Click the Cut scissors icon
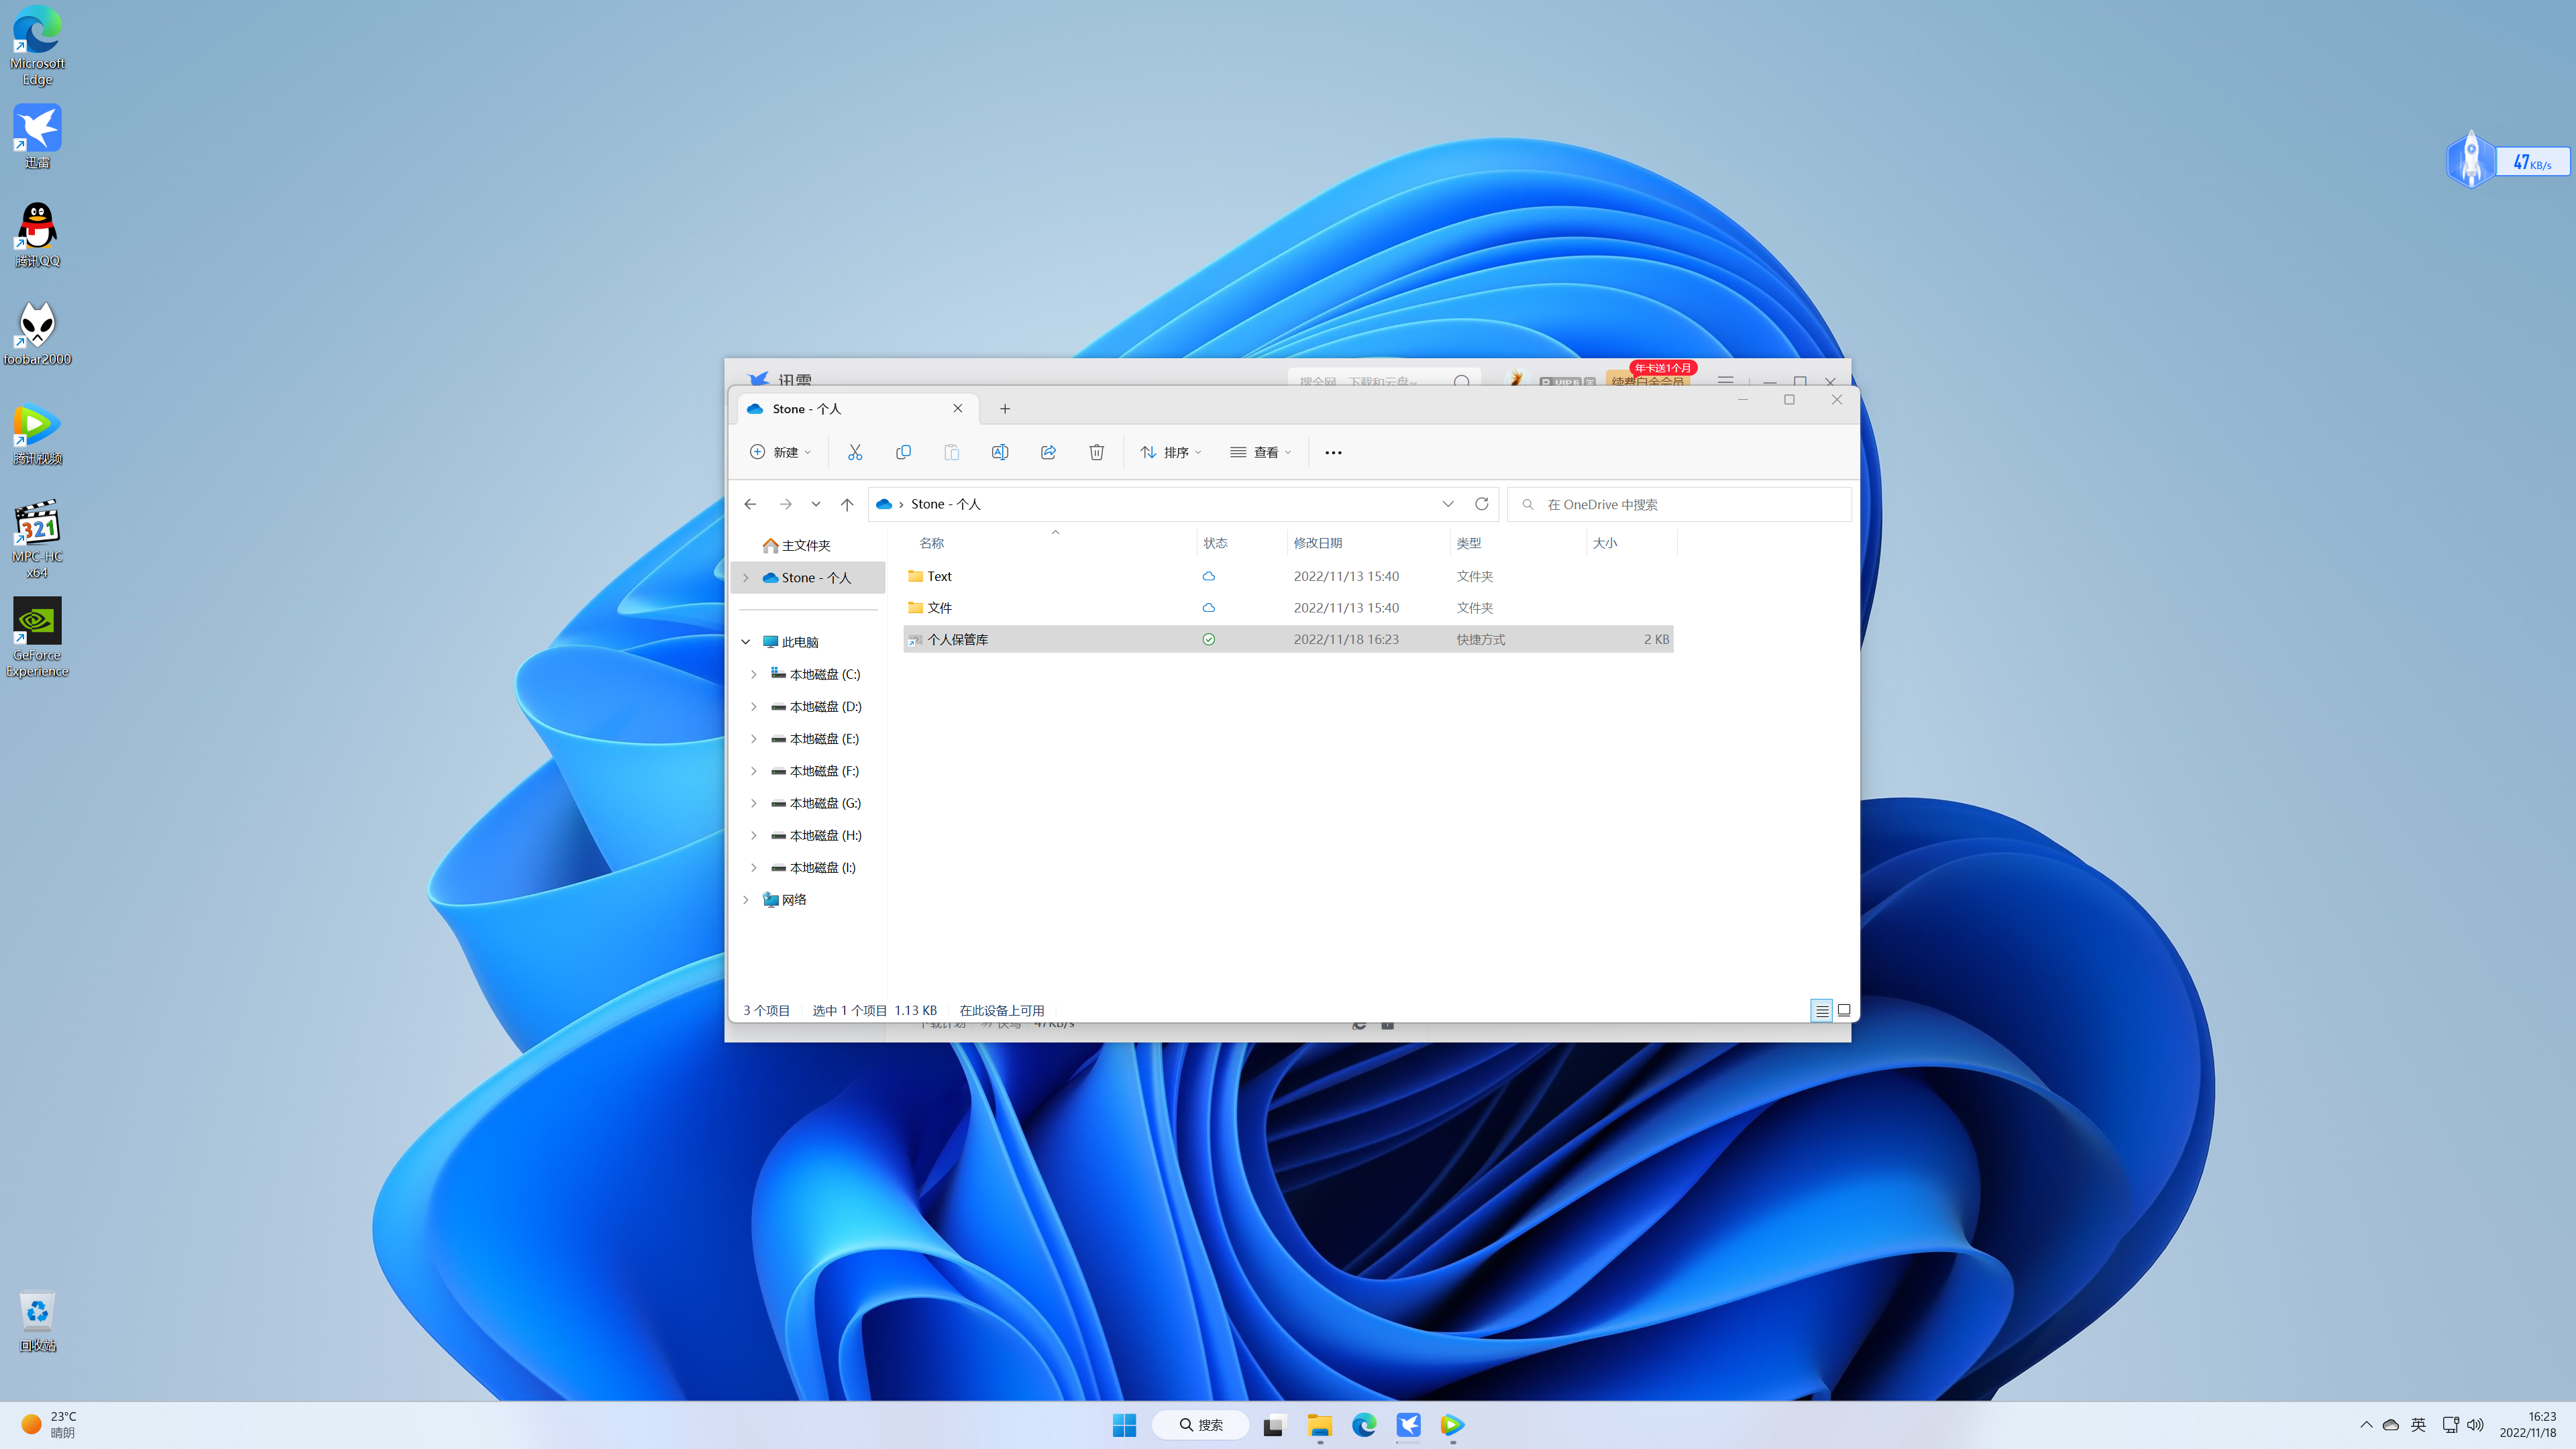 (855, 452)
